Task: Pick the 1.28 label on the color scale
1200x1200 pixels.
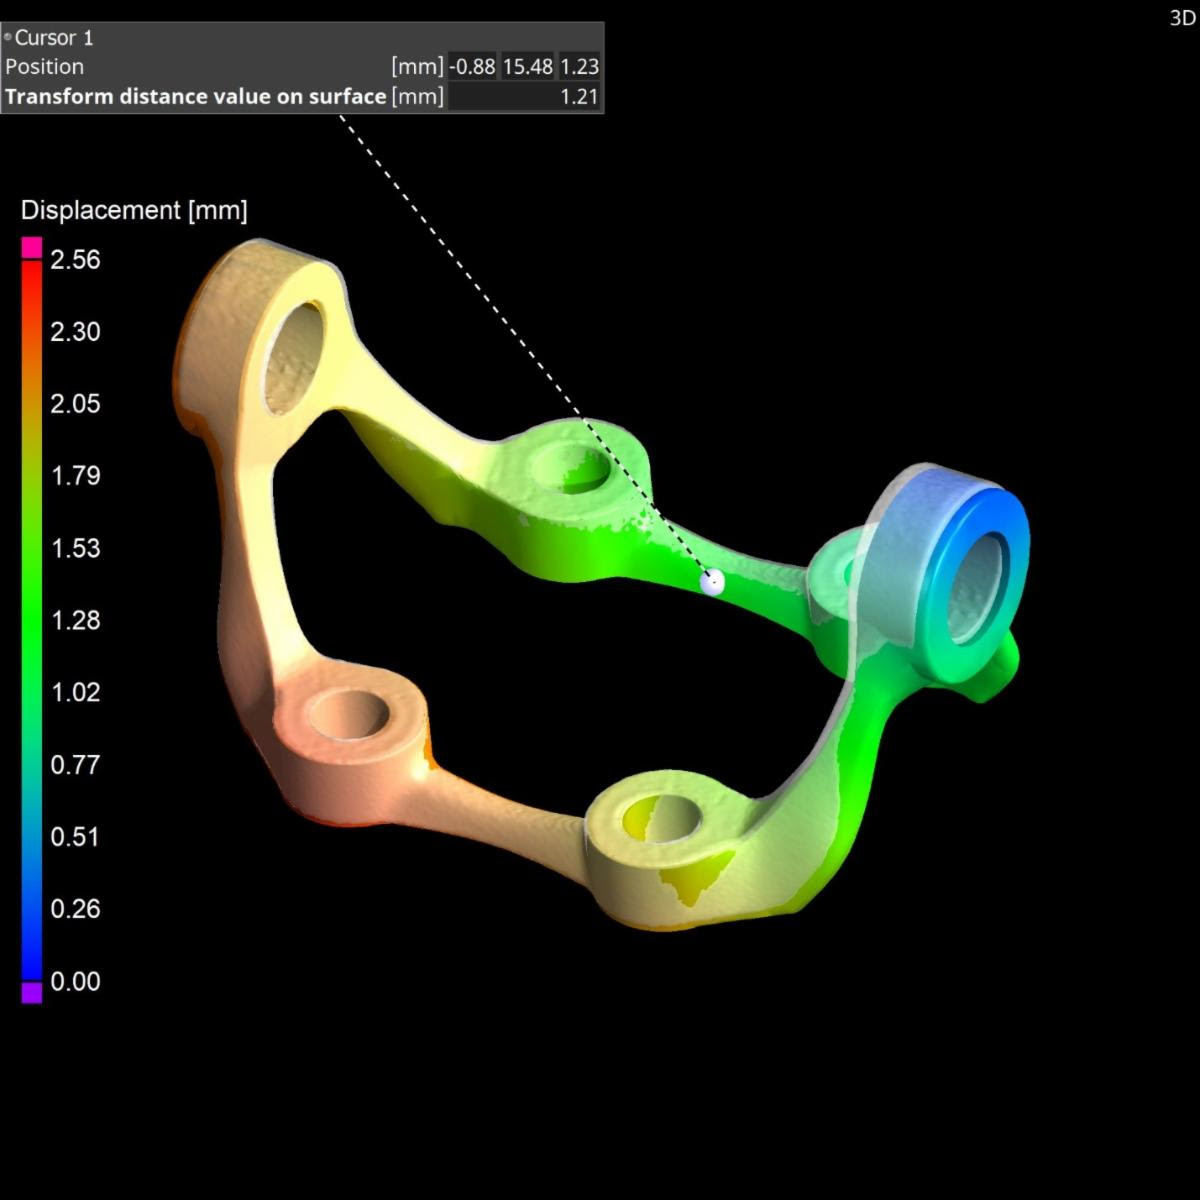Action: [x=75, y=620]
